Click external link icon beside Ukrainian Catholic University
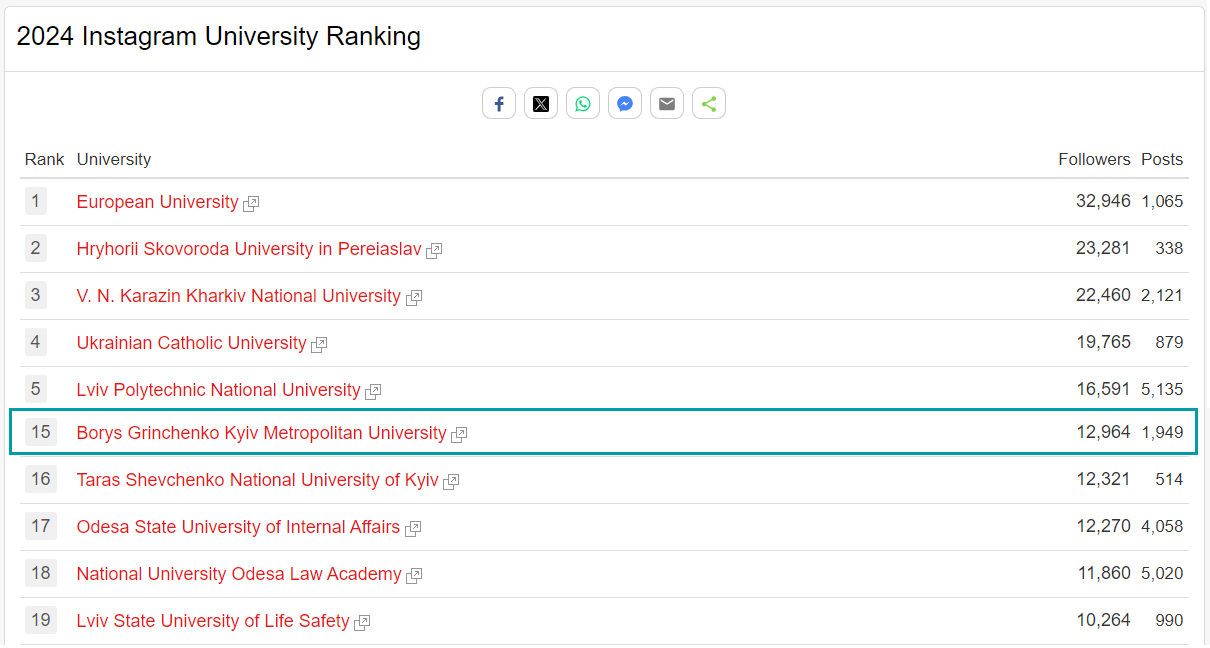Screen dimensions: 1210x648 point(319,344)
